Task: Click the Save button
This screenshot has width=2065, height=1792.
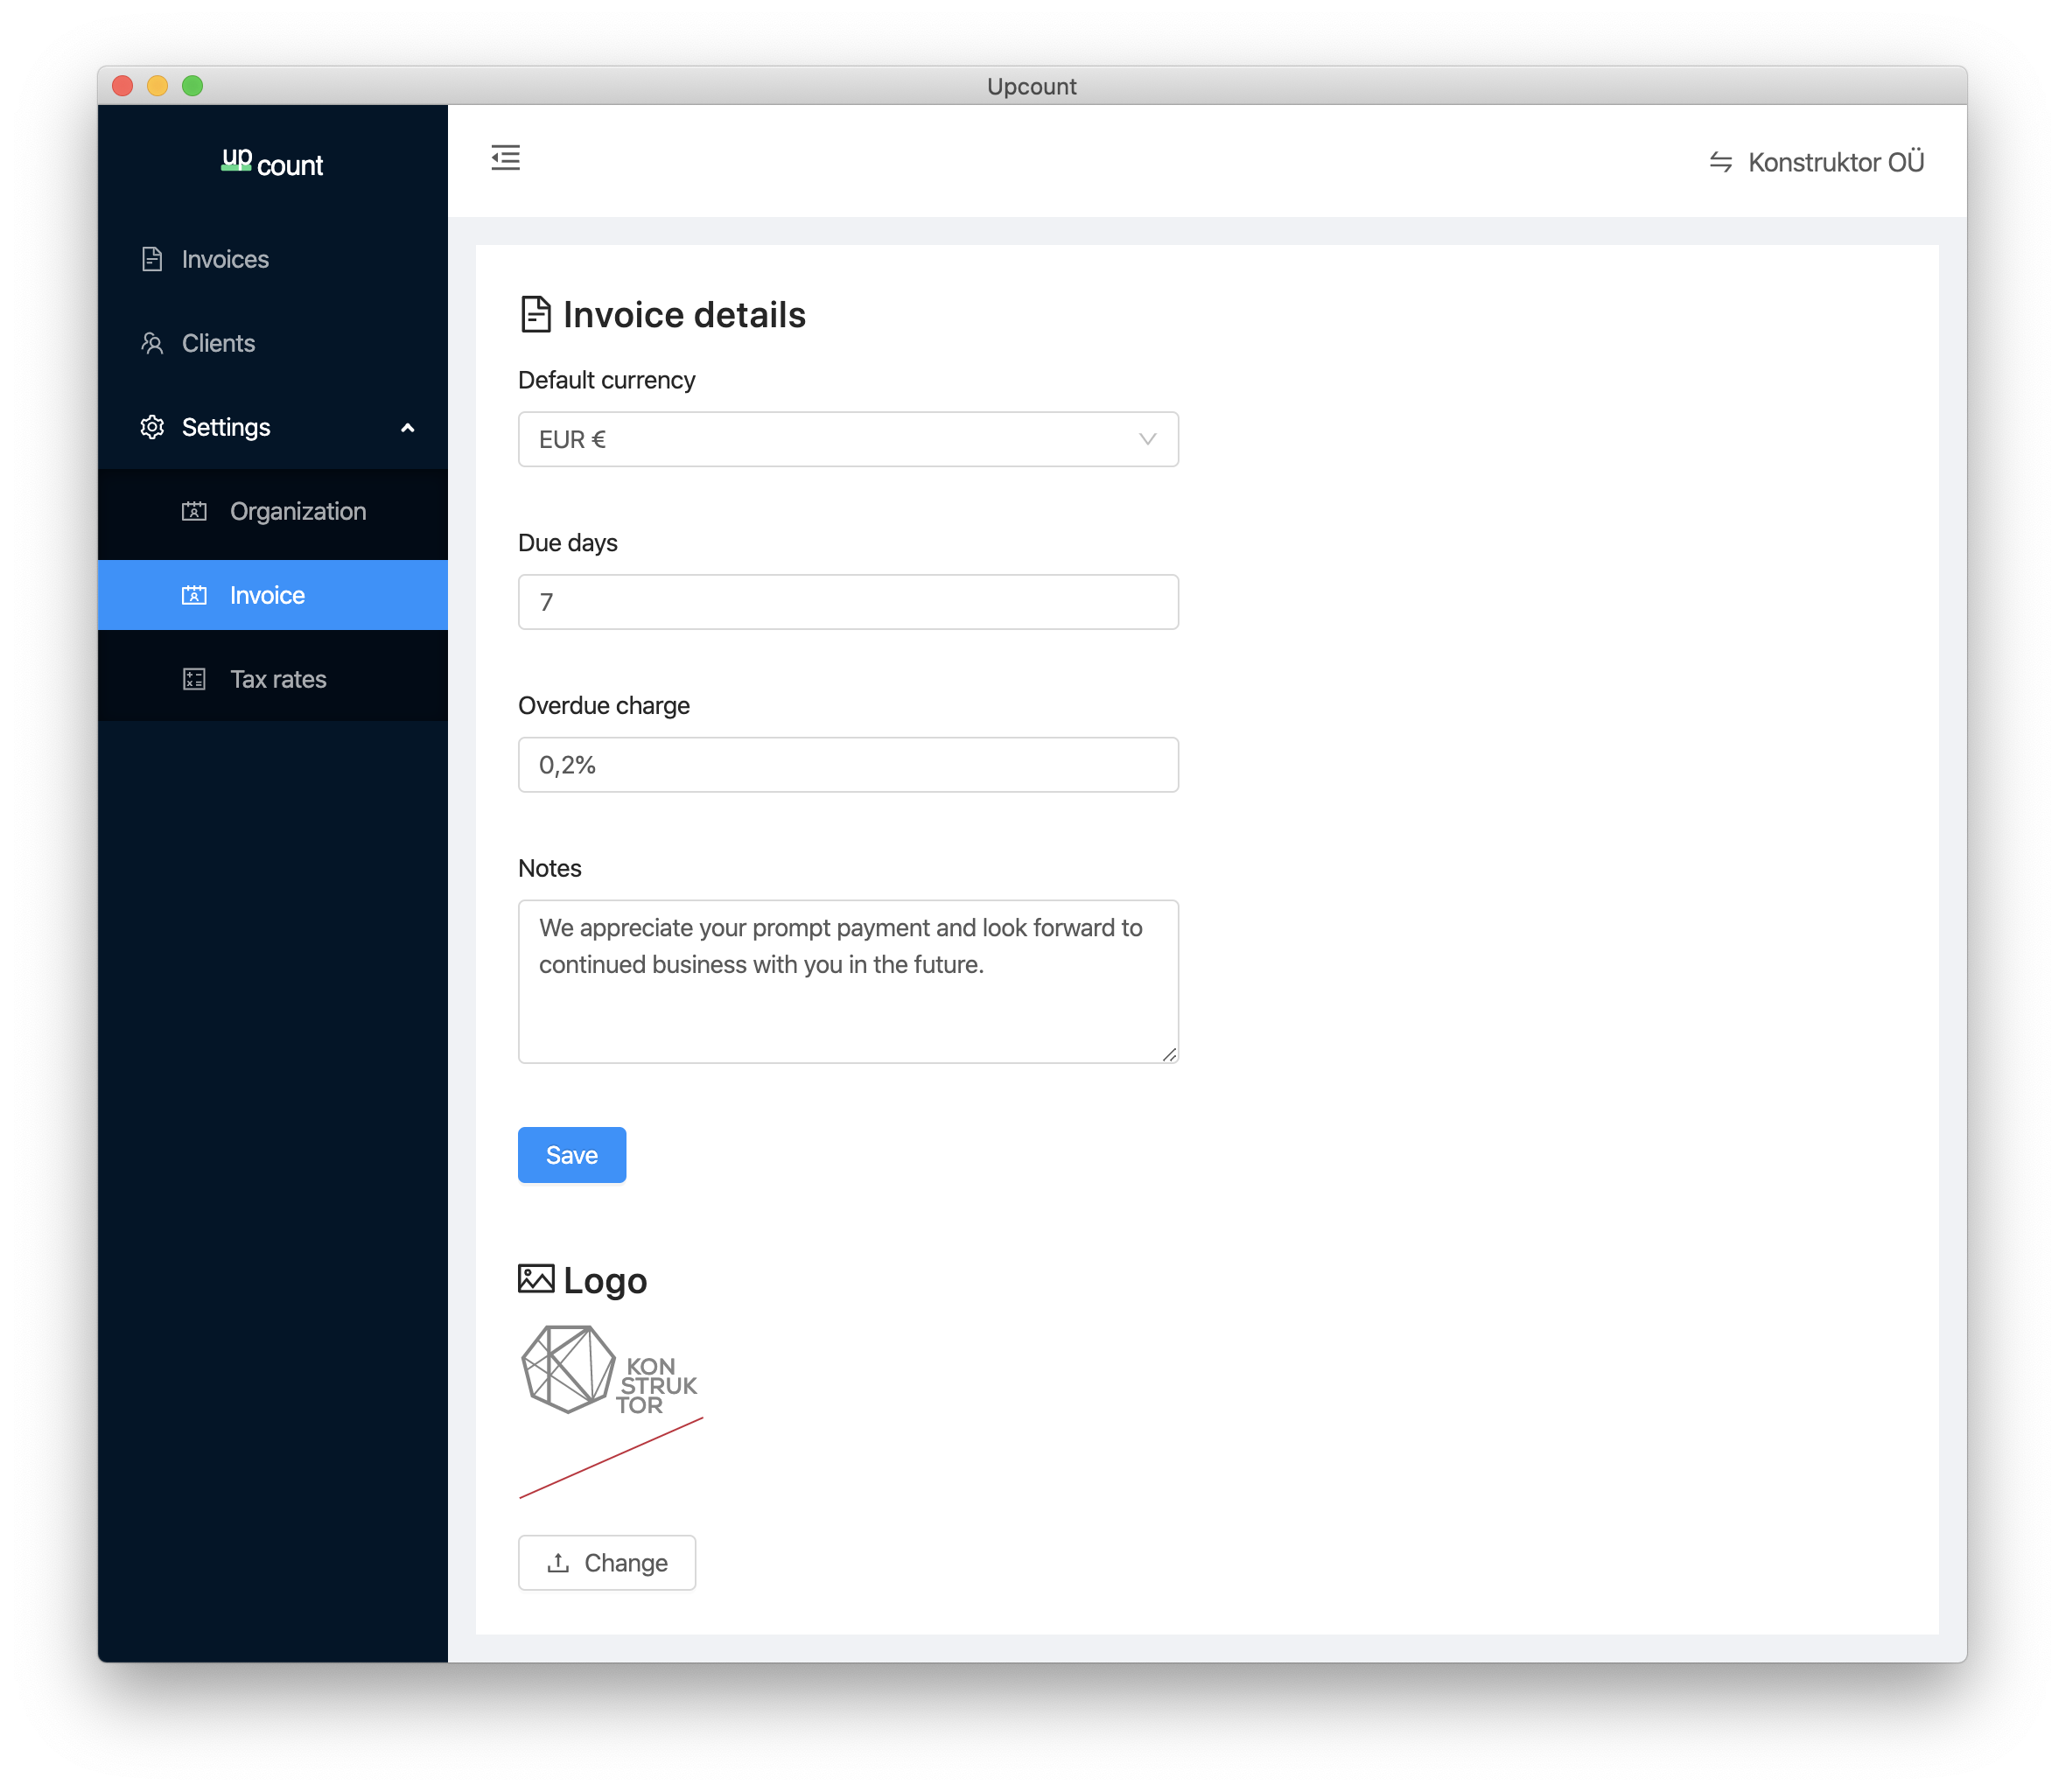Action: point(572,1153)
